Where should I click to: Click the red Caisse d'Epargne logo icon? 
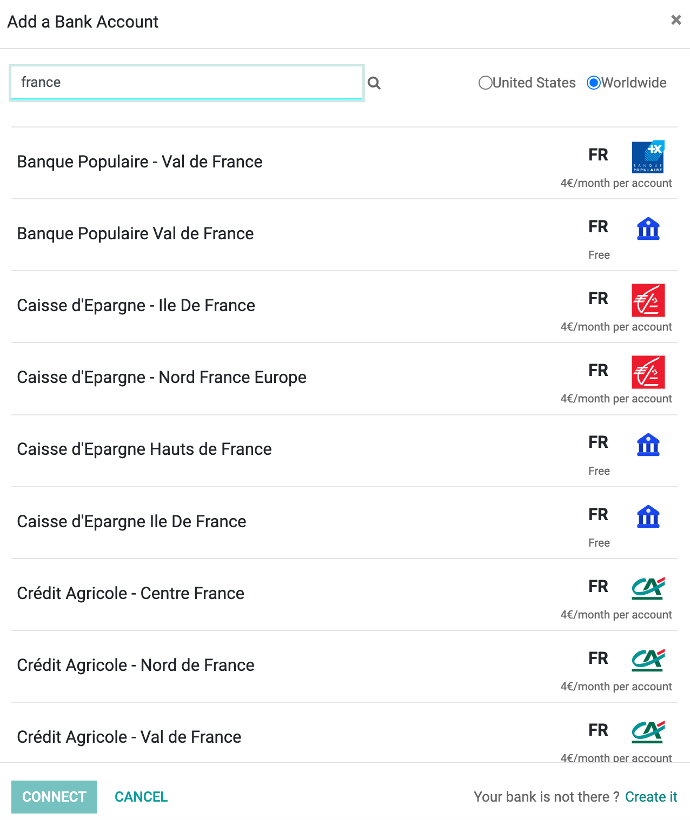(648, 300)
